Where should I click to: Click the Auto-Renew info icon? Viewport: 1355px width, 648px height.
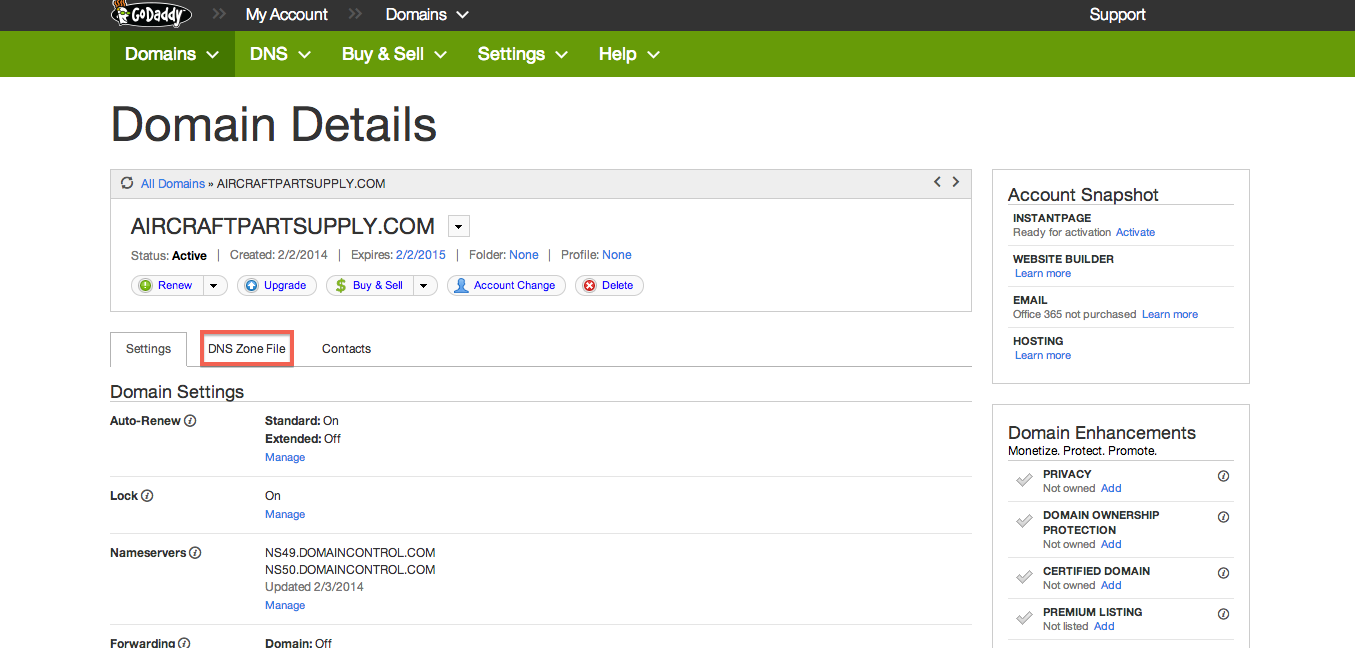tap(190, 421)
